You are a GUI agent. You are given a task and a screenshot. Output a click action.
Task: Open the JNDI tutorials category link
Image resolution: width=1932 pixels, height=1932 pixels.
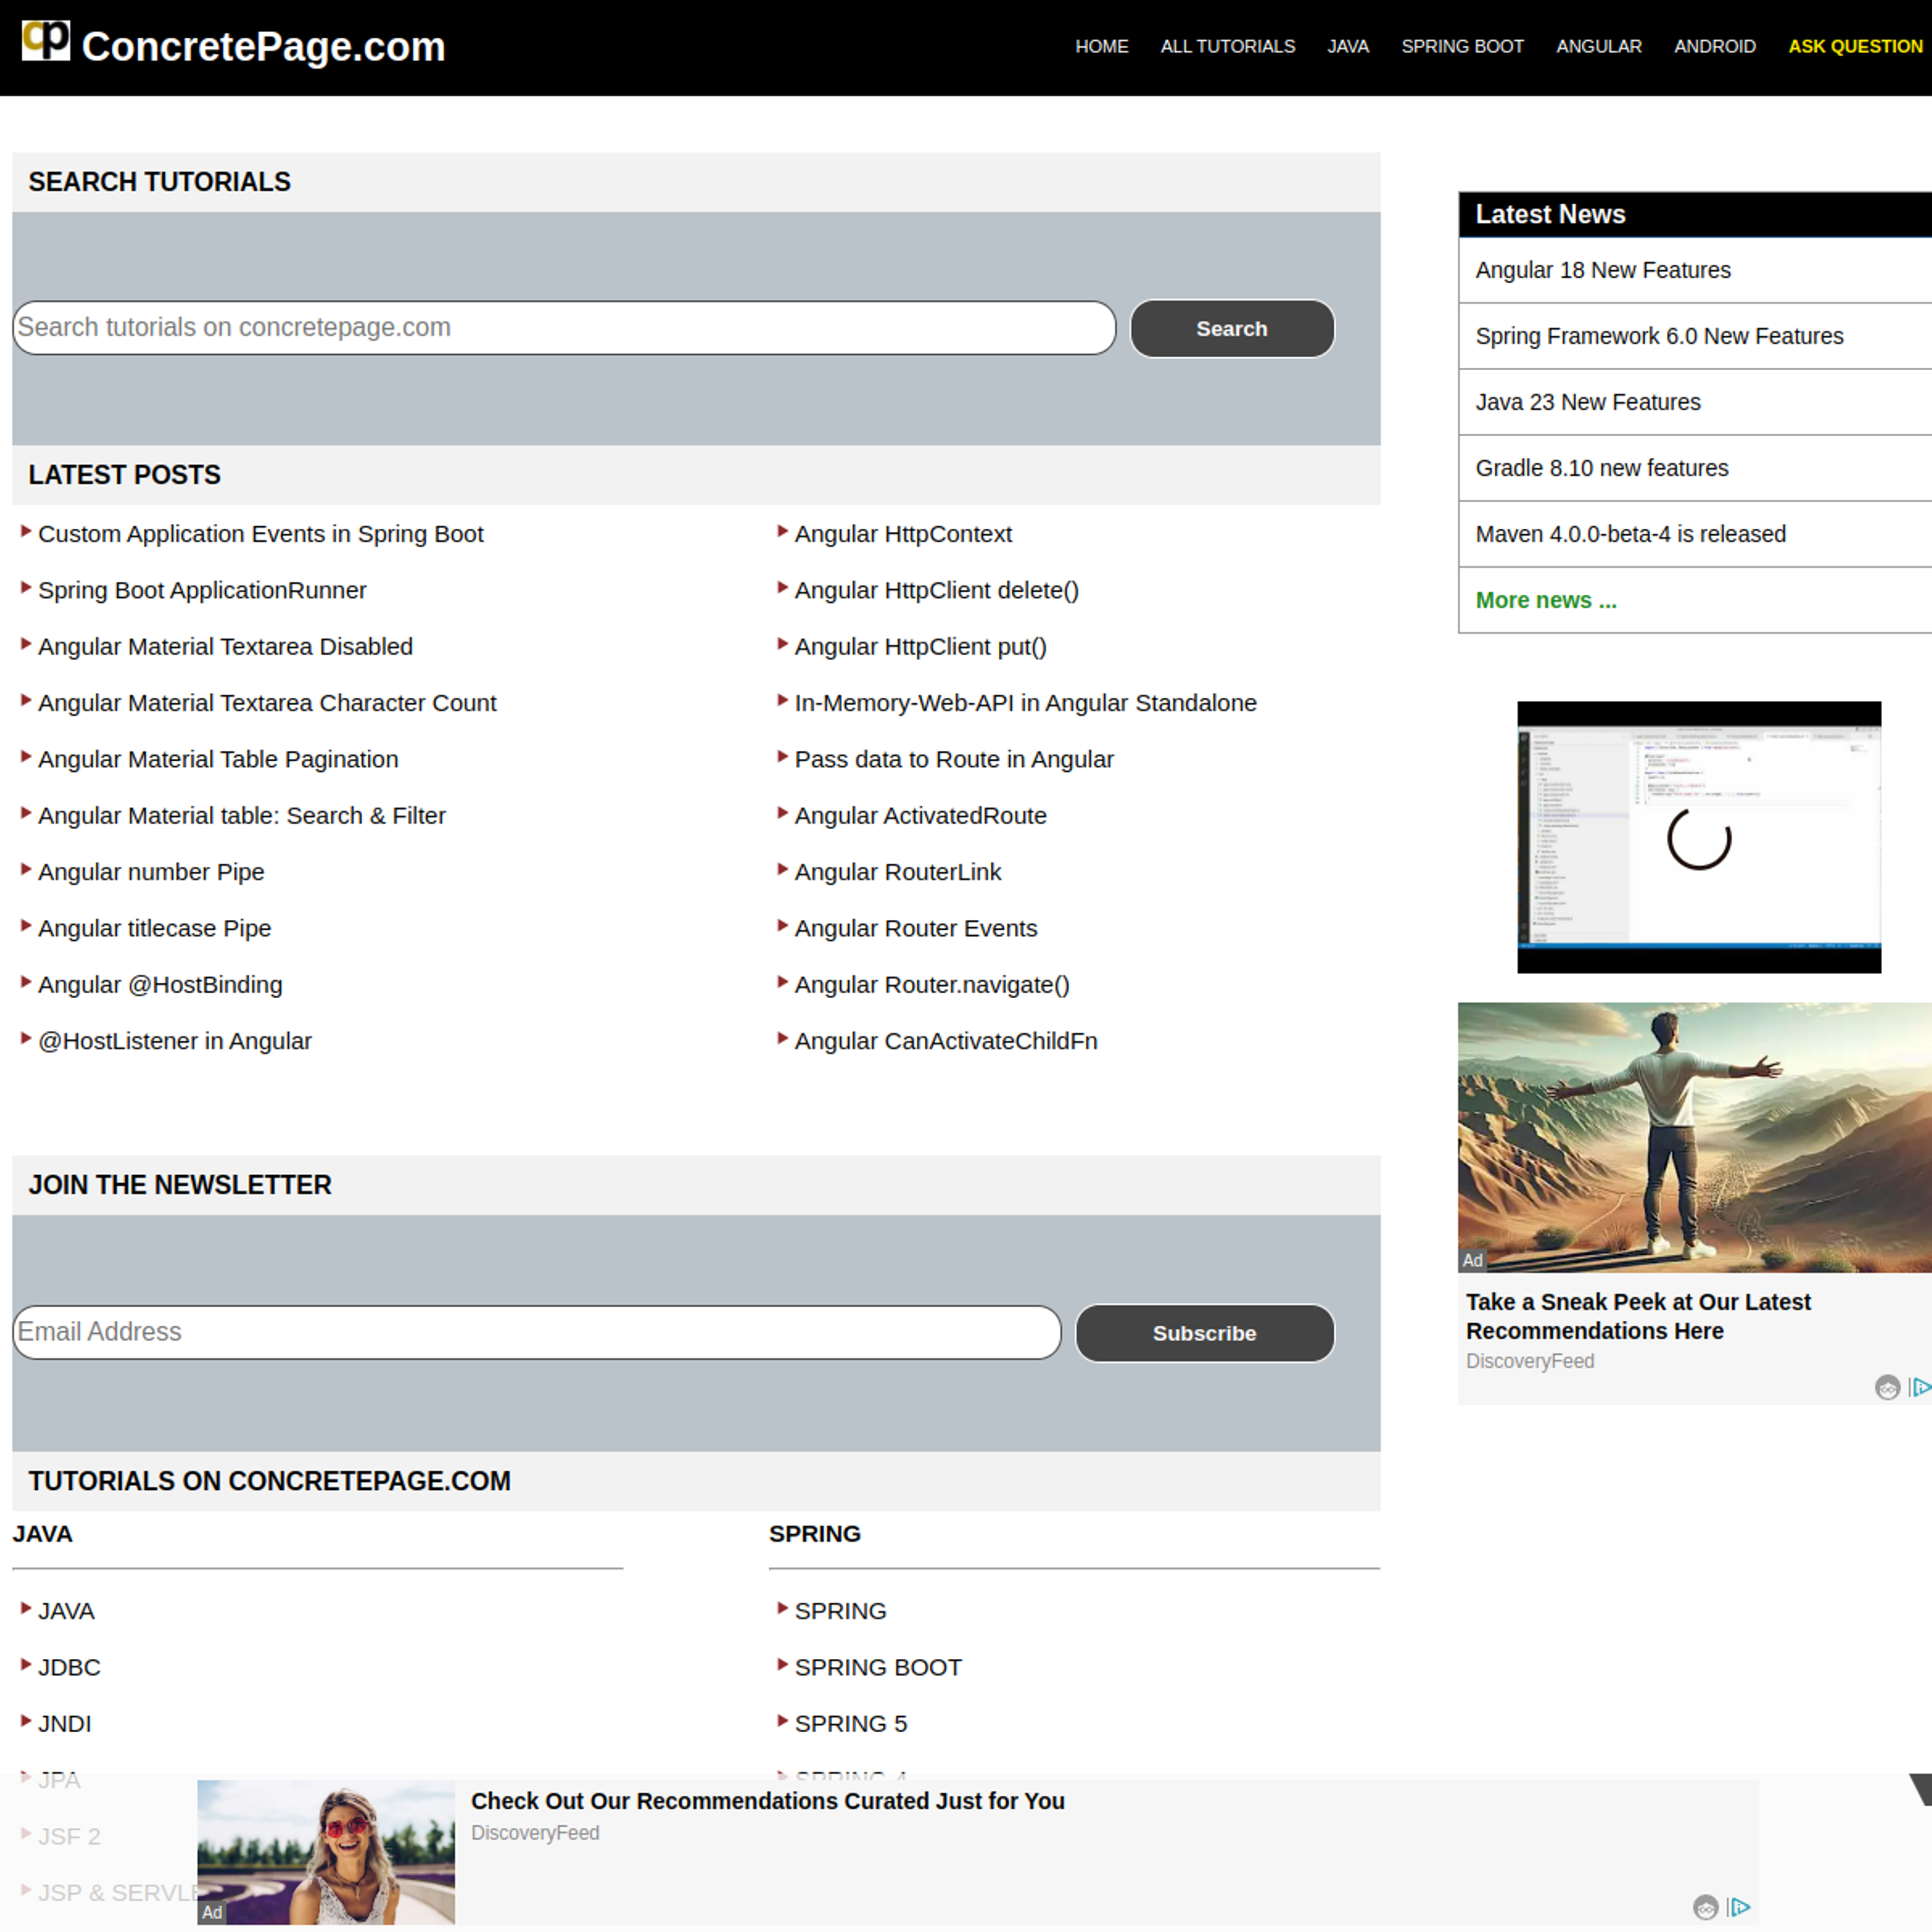(x=64, y=1724)
